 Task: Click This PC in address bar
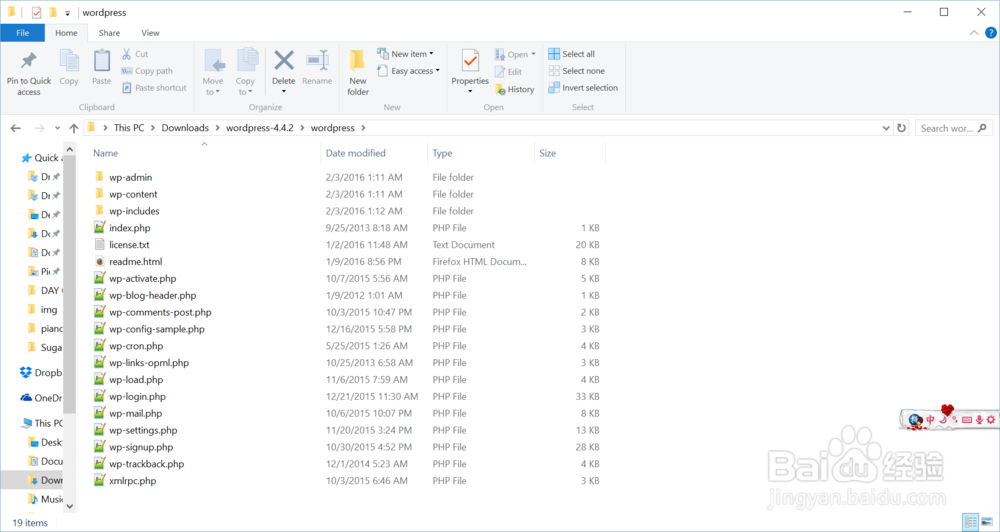coord(129,128)
